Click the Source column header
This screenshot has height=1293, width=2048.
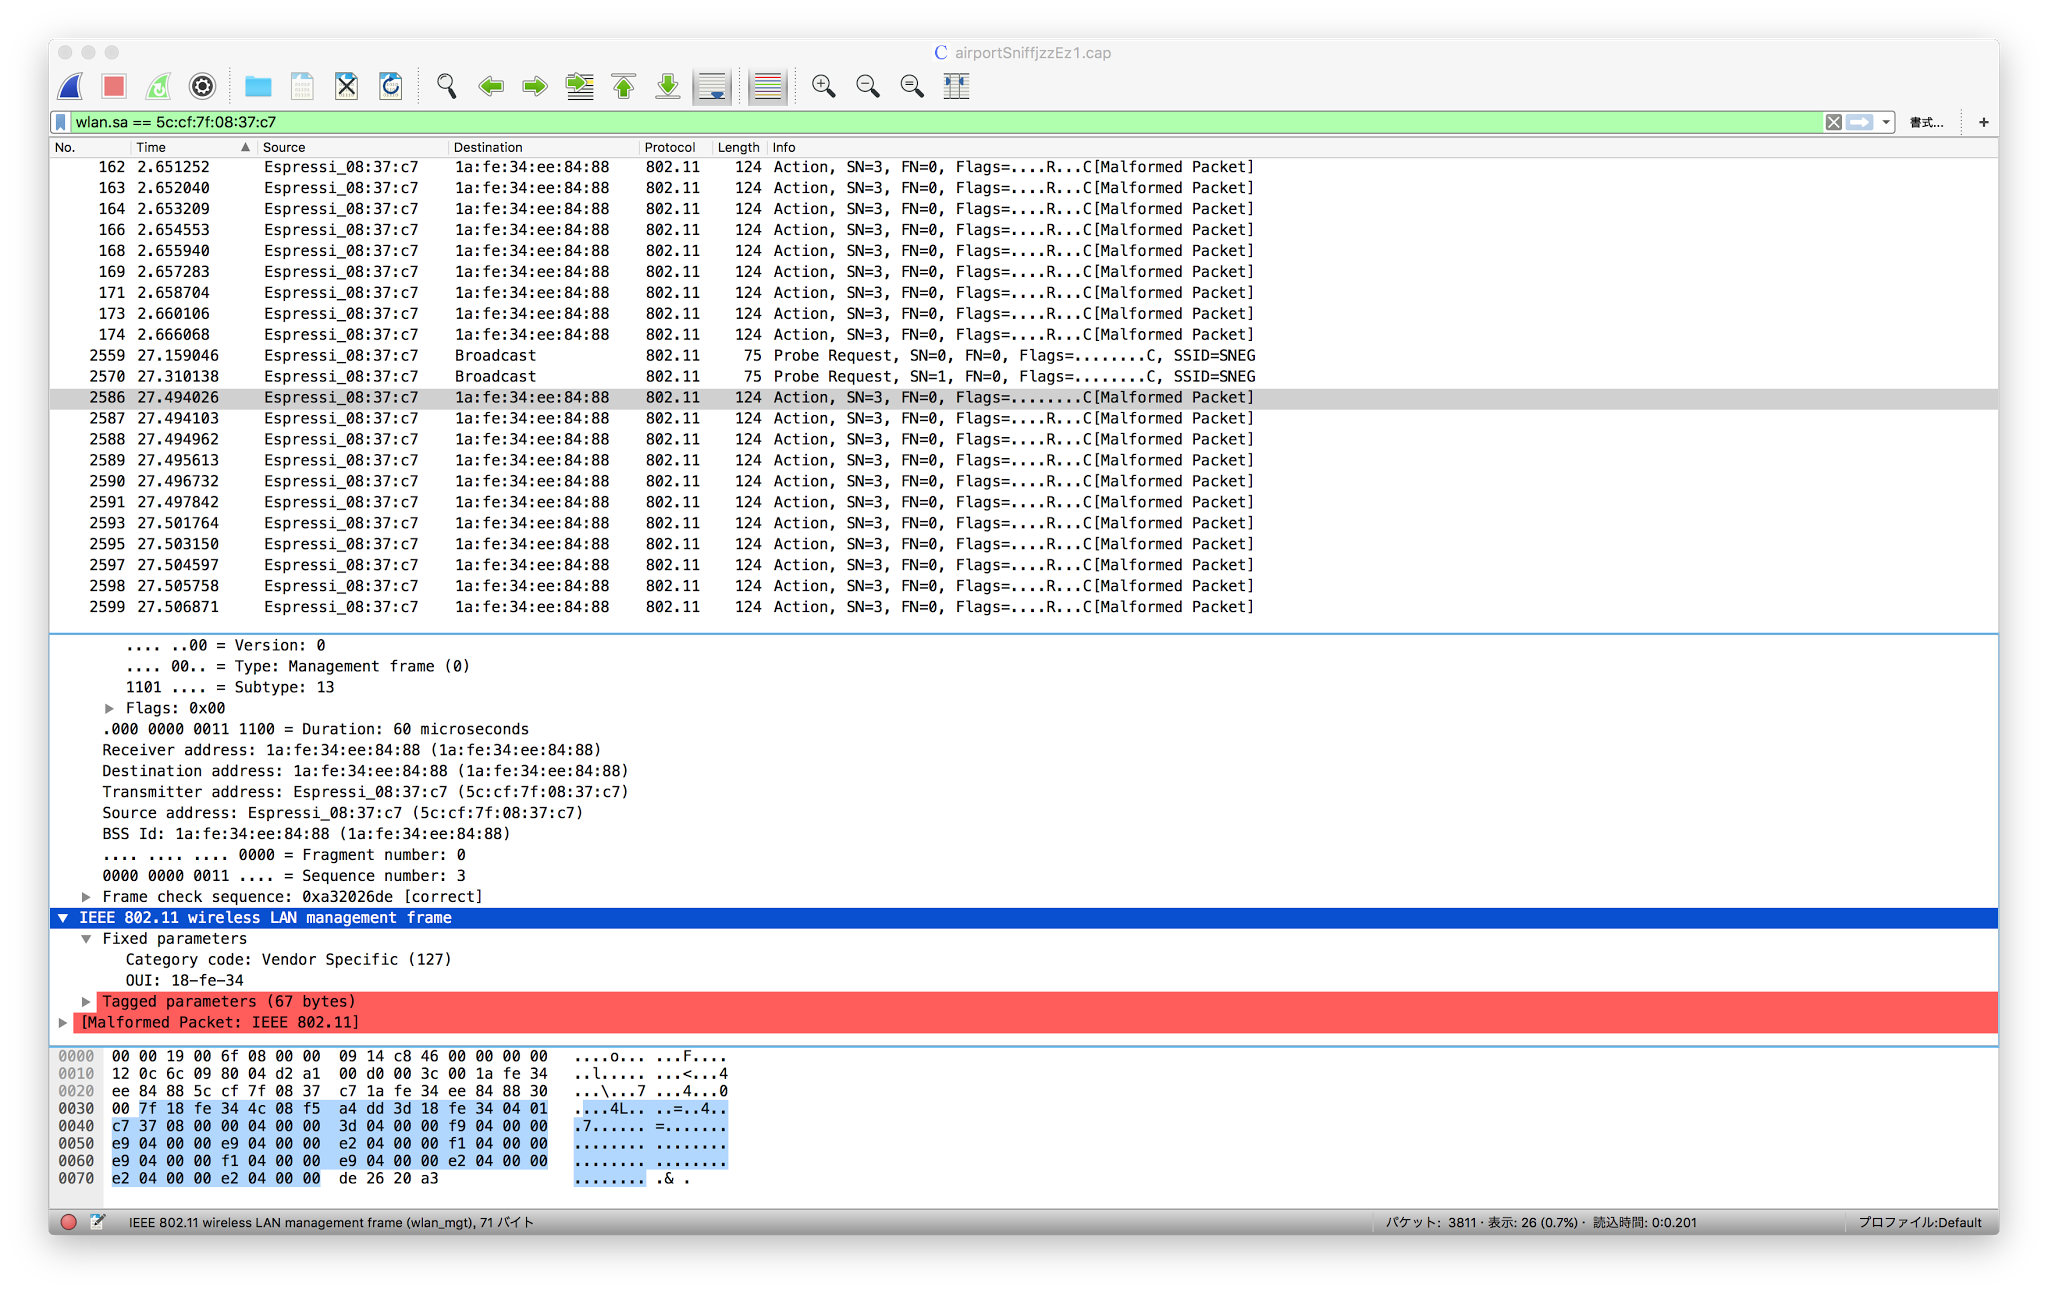[x=284, y=147]
